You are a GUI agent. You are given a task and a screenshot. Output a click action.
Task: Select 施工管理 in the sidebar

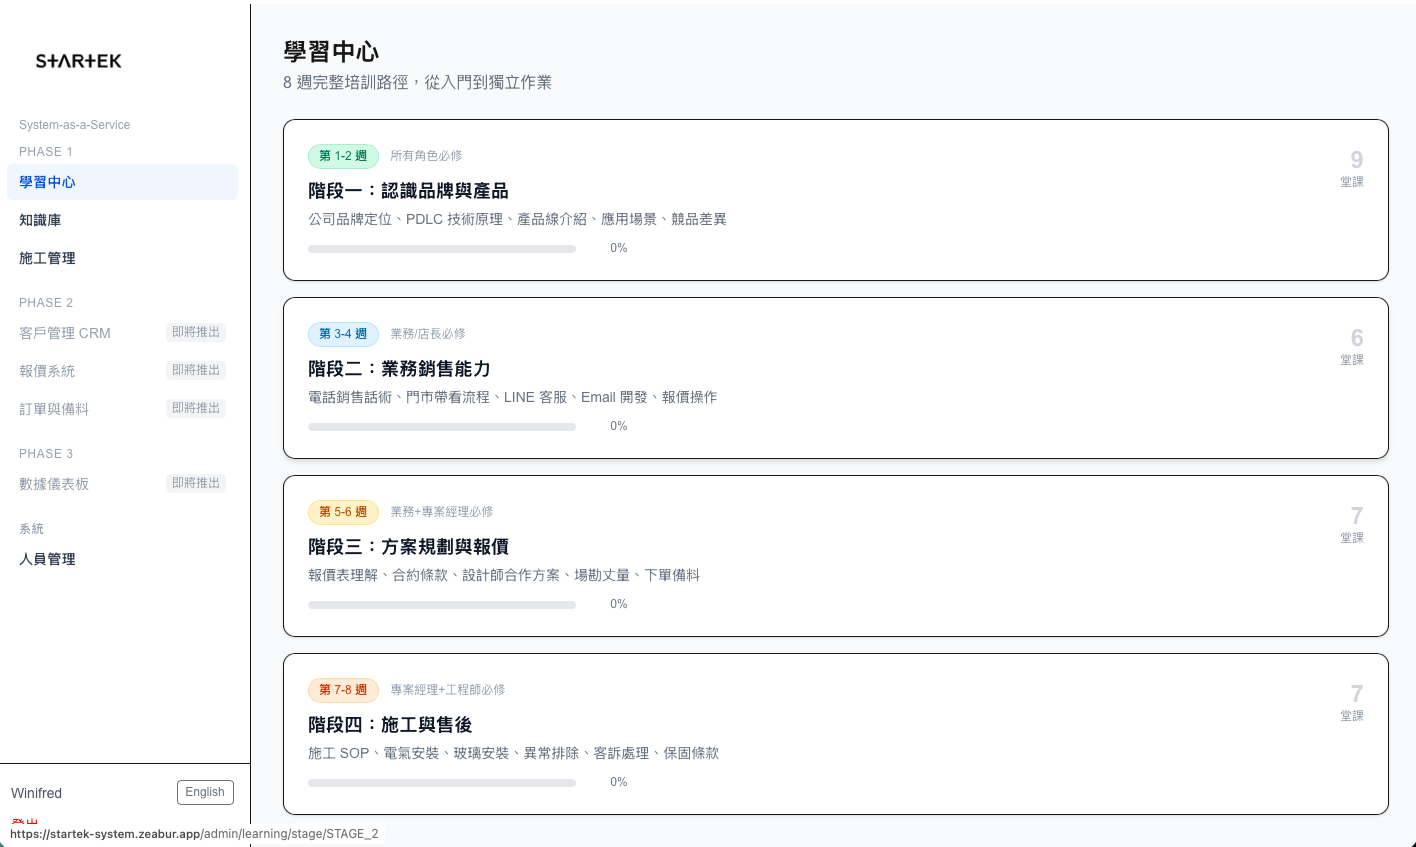[x=47, y=258]
